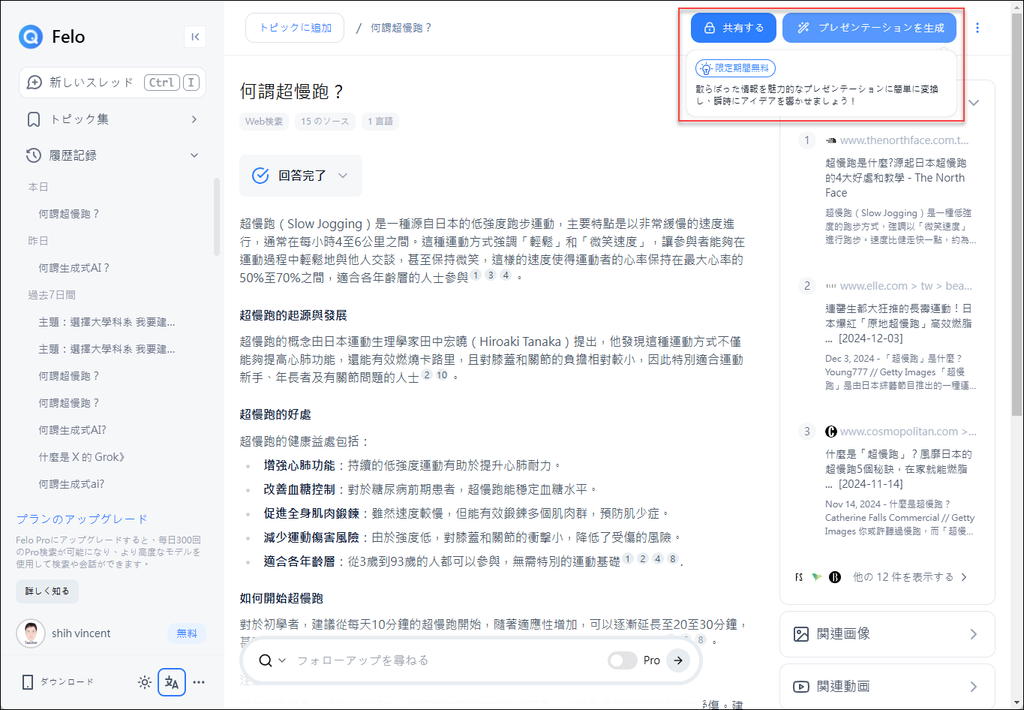Click the 共有する share button
Screen dimensions: 1024x710
coord(733,28)
